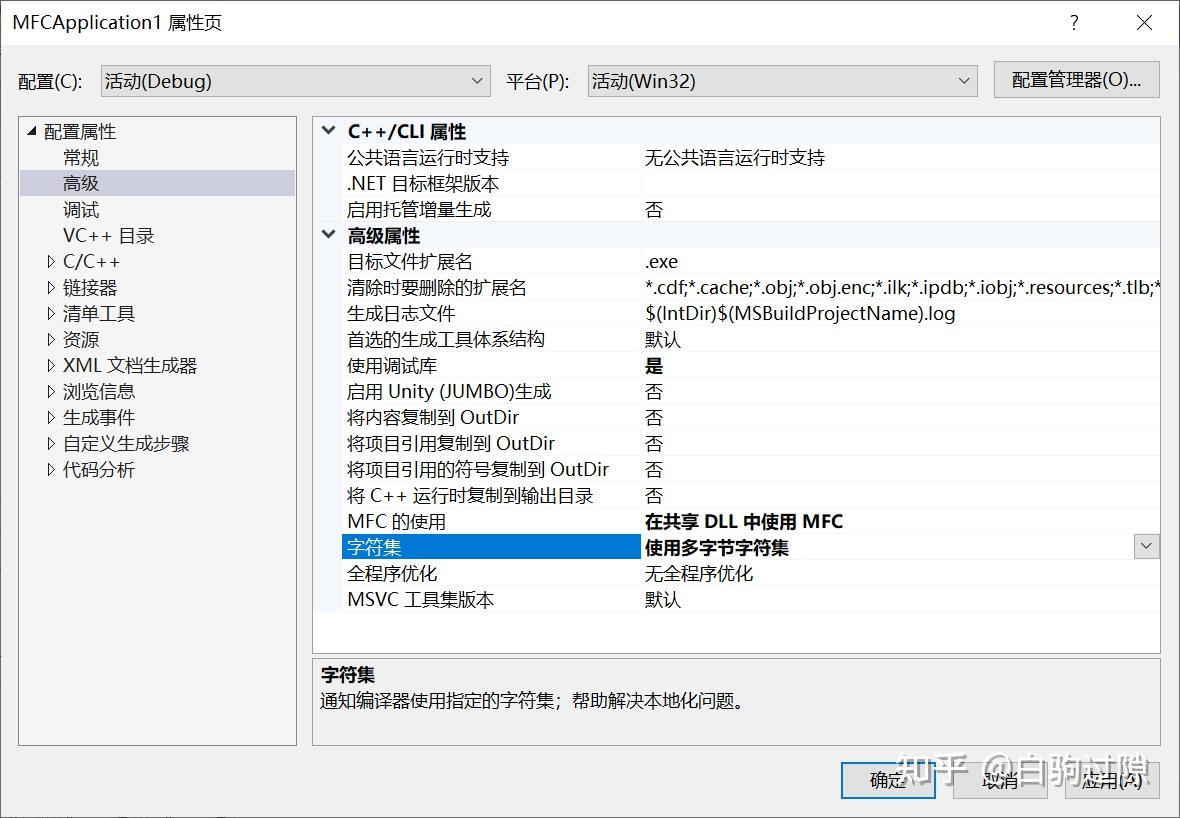This screenshot has height=818, width=1180.
Task: Expand the 代码分析 tree node arrow
Action: pyautogui.click(x=50, y=470)
